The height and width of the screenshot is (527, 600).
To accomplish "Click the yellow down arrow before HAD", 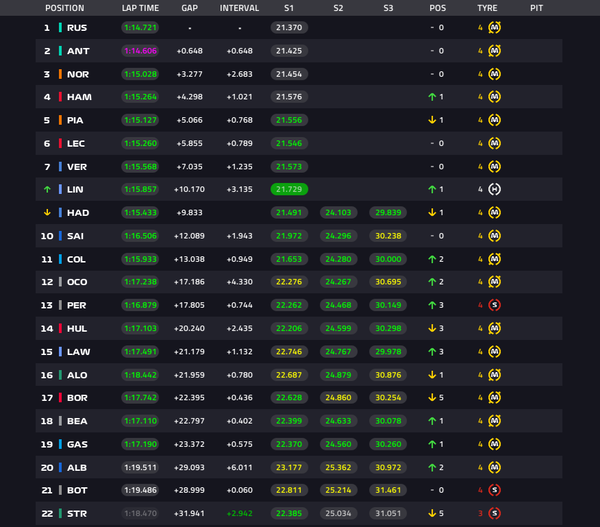I will point(47,212).
